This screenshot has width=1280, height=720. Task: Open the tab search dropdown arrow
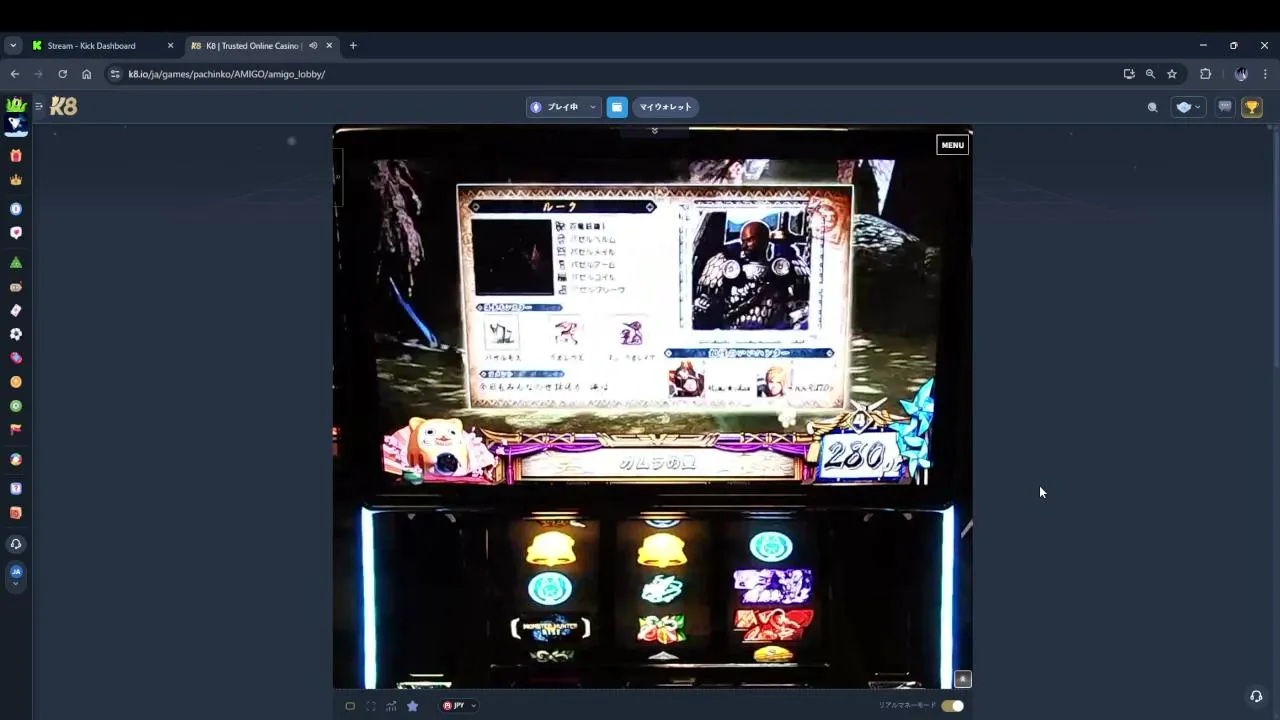pos(13,45)
